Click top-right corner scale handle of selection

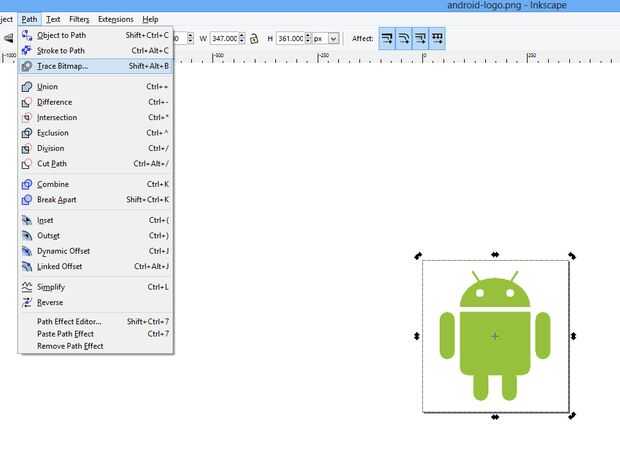(x=572, y=256)
